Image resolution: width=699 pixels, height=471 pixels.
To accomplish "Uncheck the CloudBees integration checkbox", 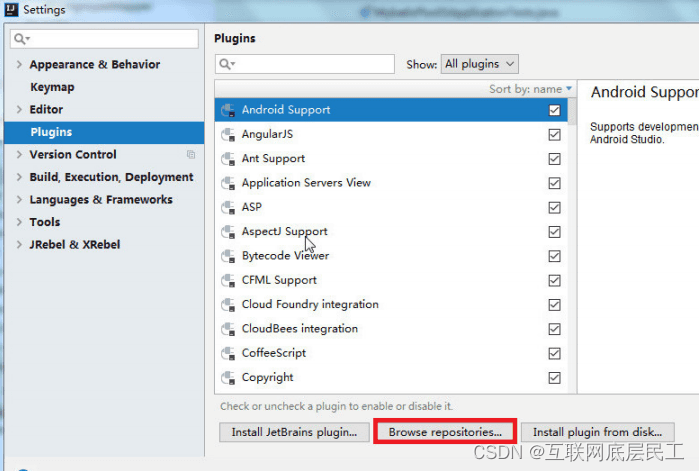I will point(555,329).
